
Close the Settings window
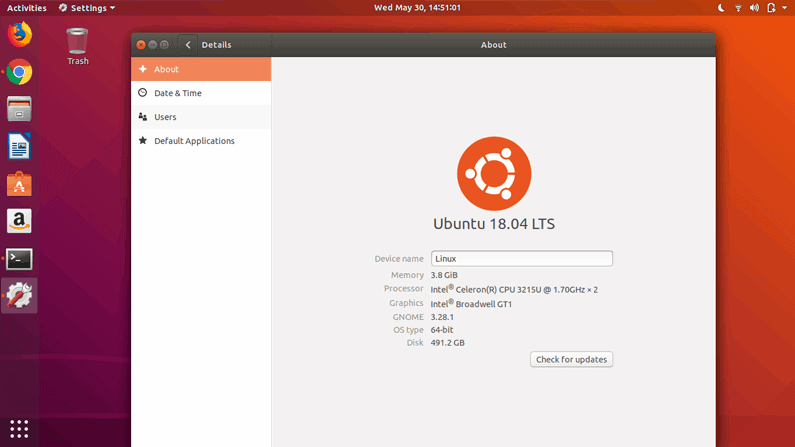(141, 45)
